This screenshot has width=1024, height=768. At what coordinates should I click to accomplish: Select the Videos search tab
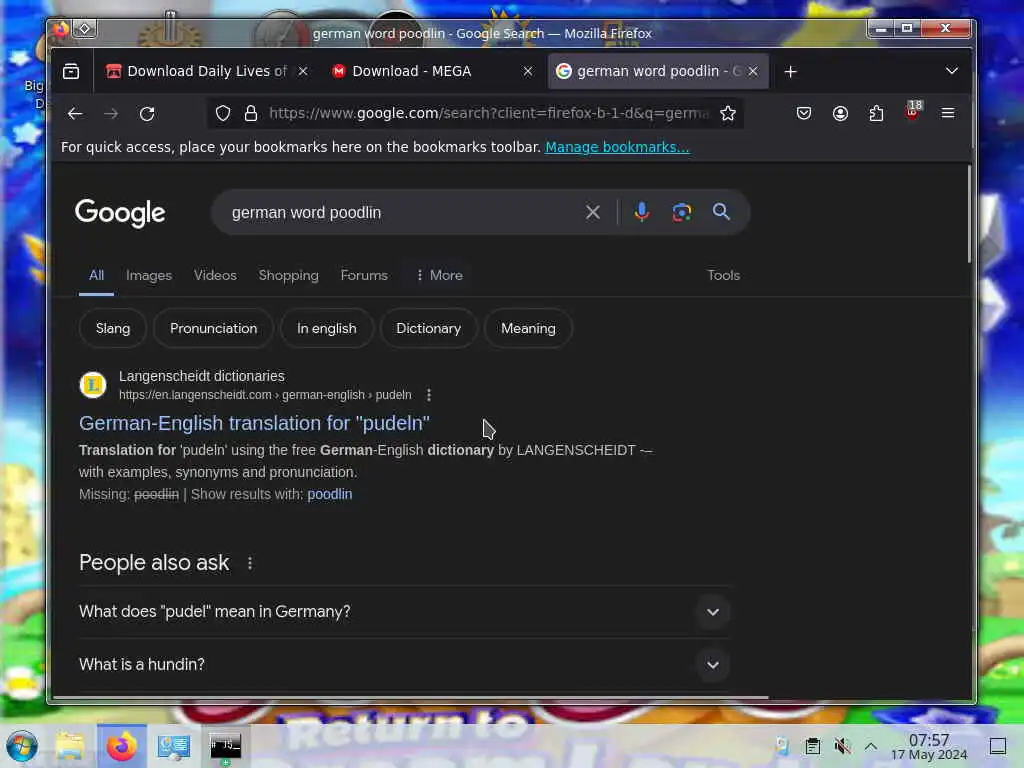point(215,276)
